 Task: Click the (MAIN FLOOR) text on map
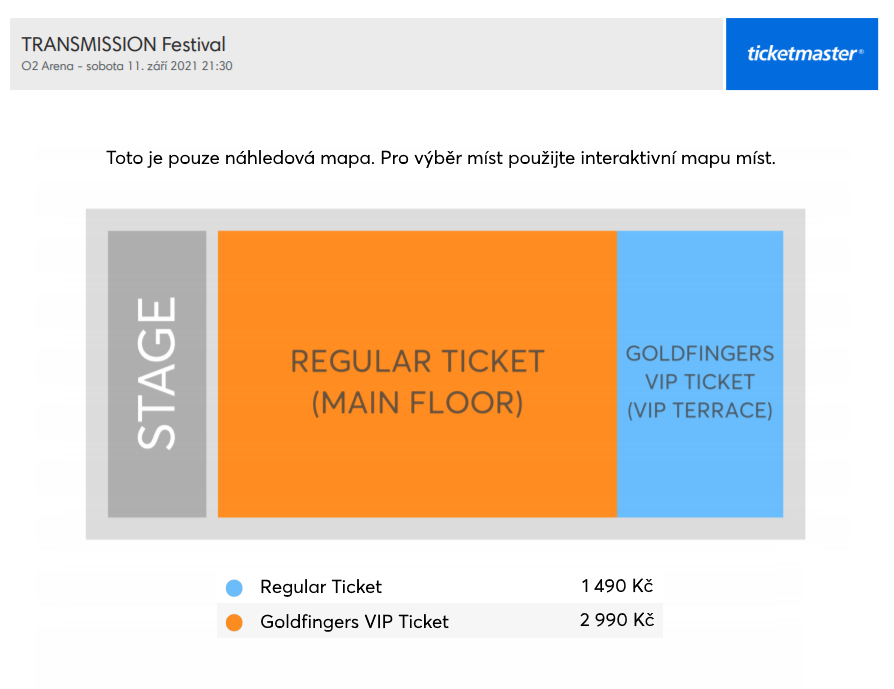click(x=417, y=403)
